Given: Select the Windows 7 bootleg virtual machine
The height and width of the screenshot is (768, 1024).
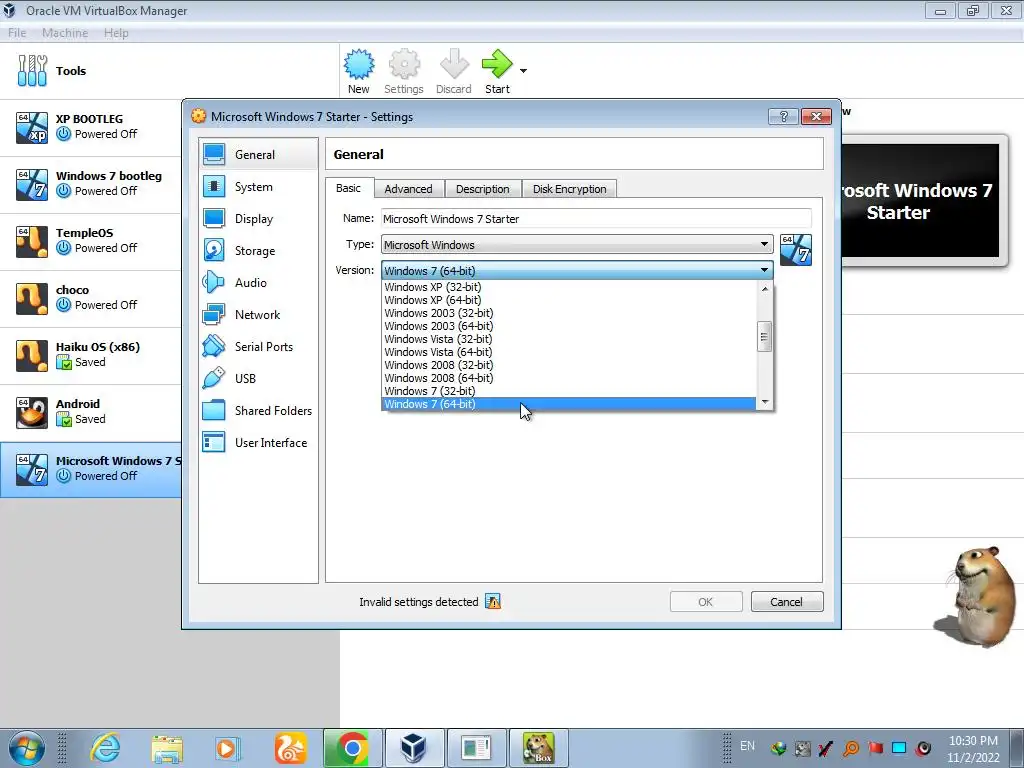Looking at the screenshot, I should [x=91, y=184].
